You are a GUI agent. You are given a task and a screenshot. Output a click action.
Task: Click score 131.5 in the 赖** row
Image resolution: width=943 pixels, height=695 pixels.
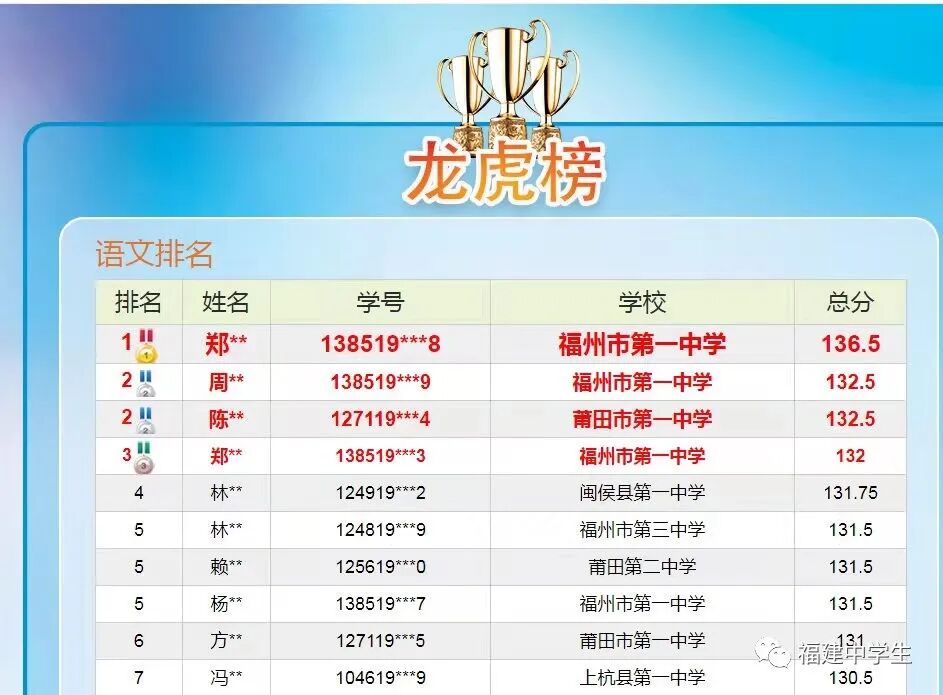point(850,567)
